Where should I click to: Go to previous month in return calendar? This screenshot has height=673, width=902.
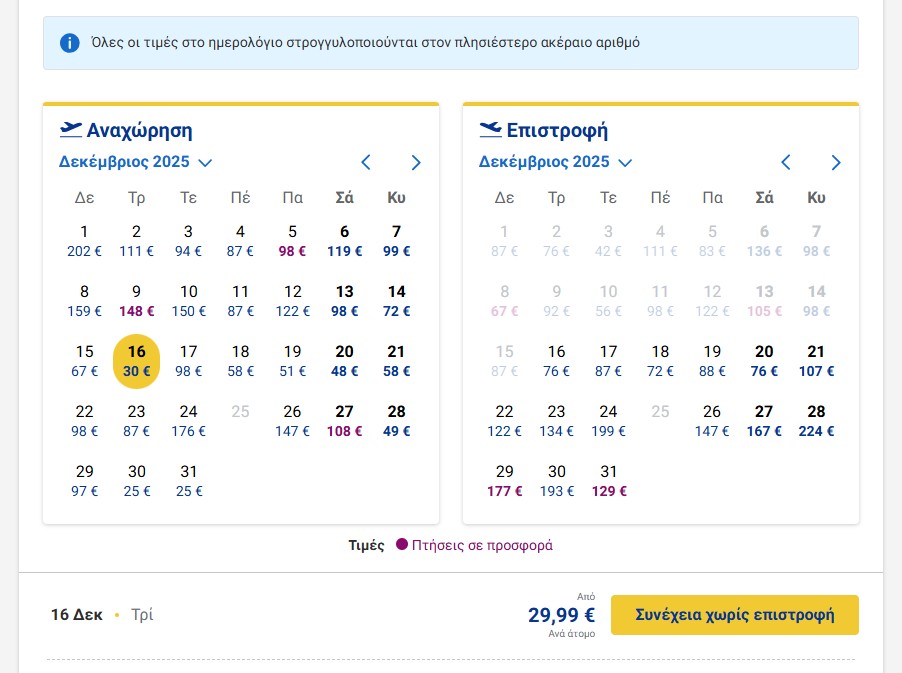786,163
